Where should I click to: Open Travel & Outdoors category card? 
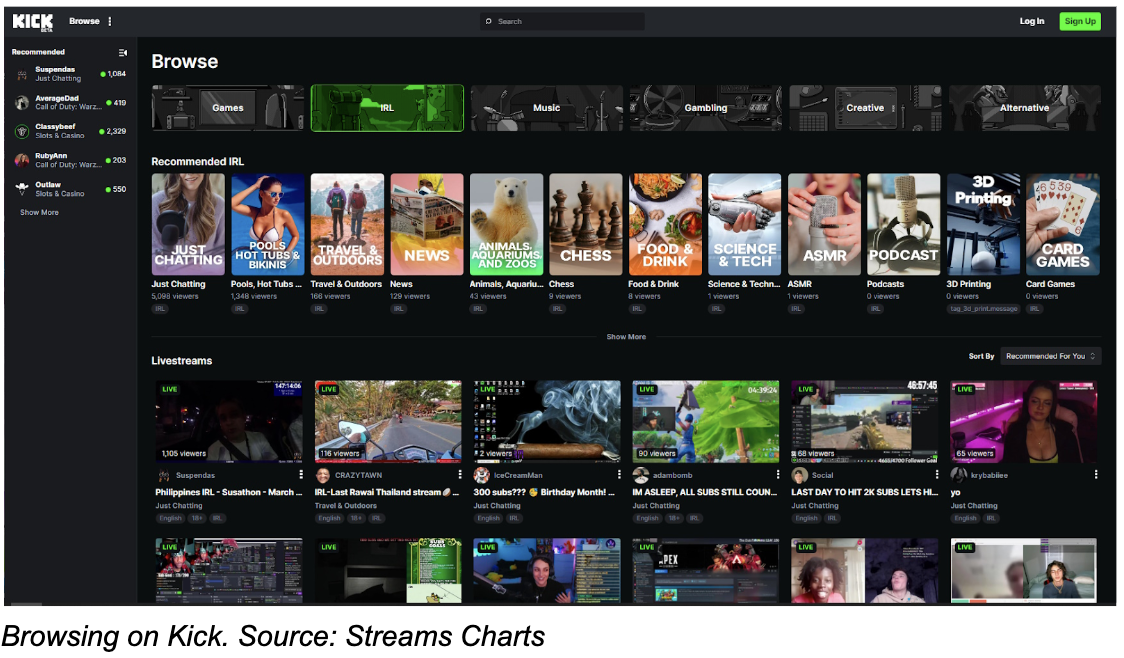click(347, 224)
